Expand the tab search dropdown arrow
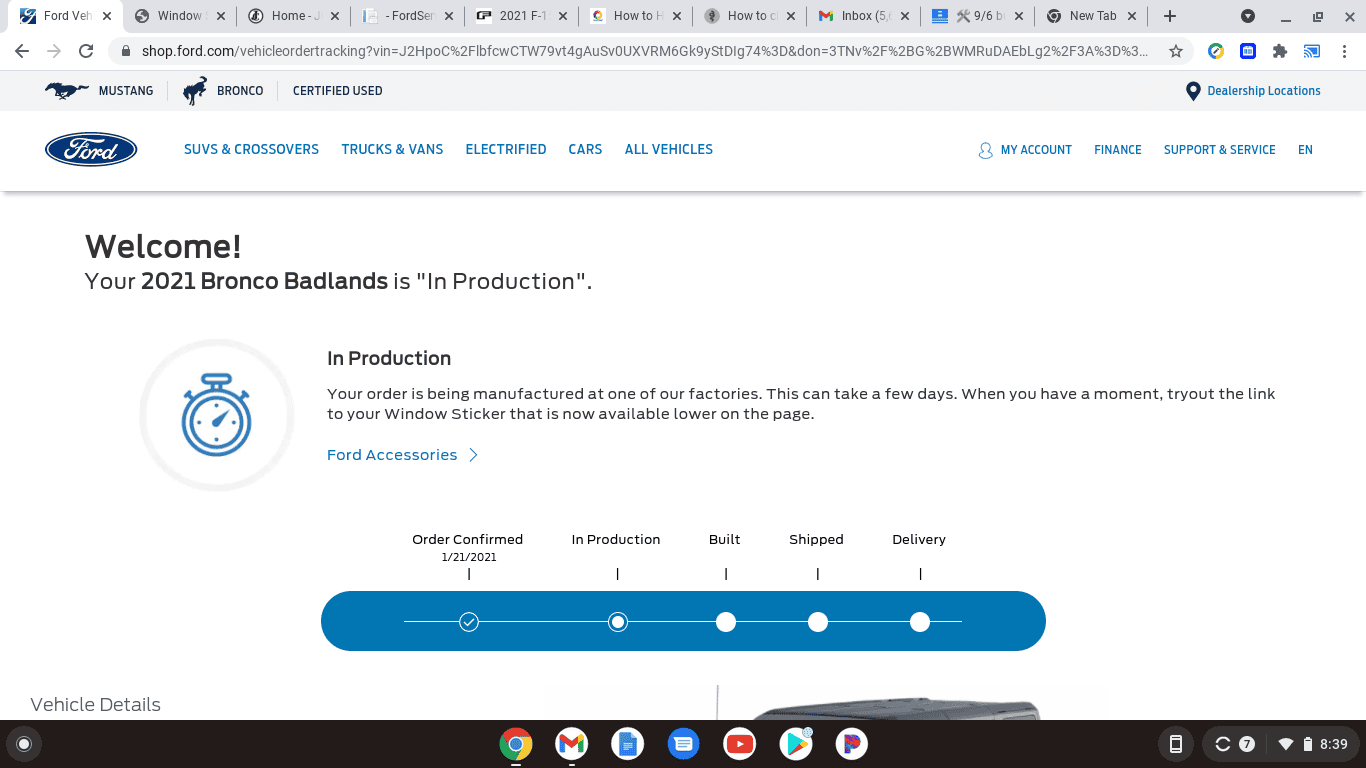Viewport: 1366px width, 768px height. point(1248,16)
